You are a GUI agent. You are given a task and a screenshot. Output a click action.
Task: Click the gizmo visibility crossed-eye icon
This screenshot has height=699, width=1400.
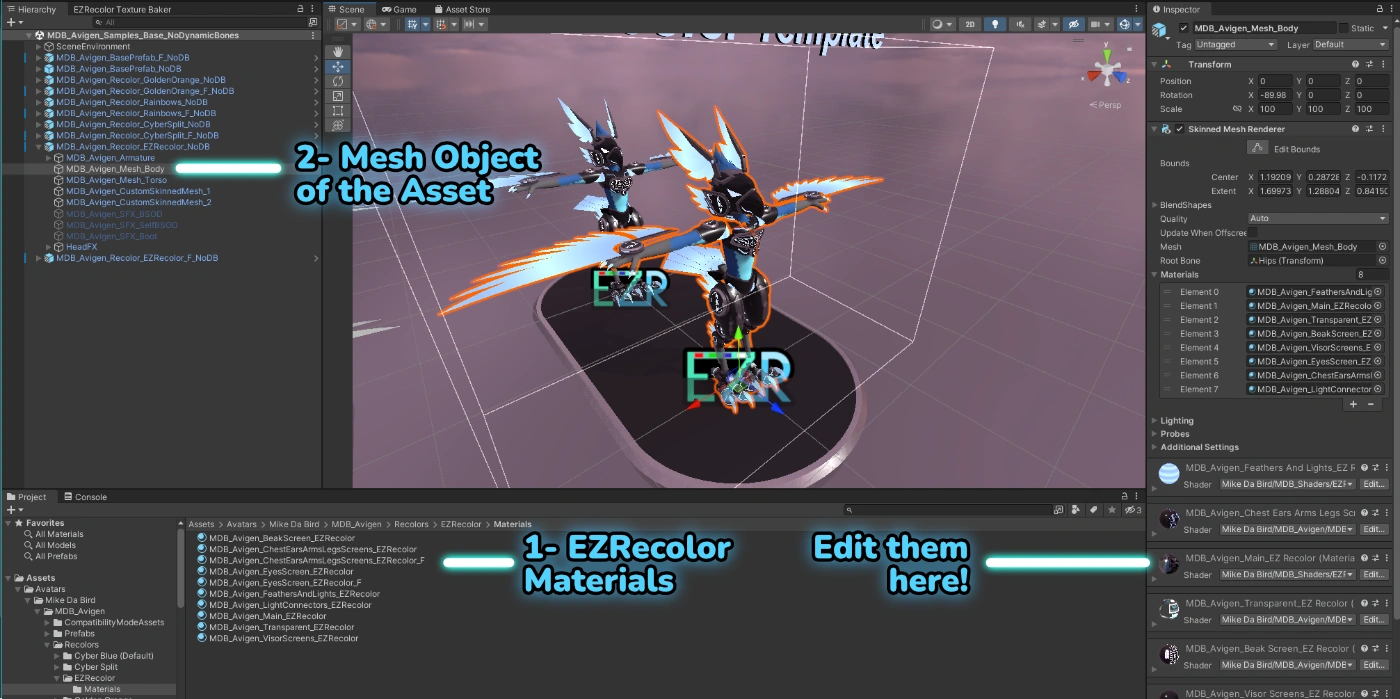pos(1075,24)
